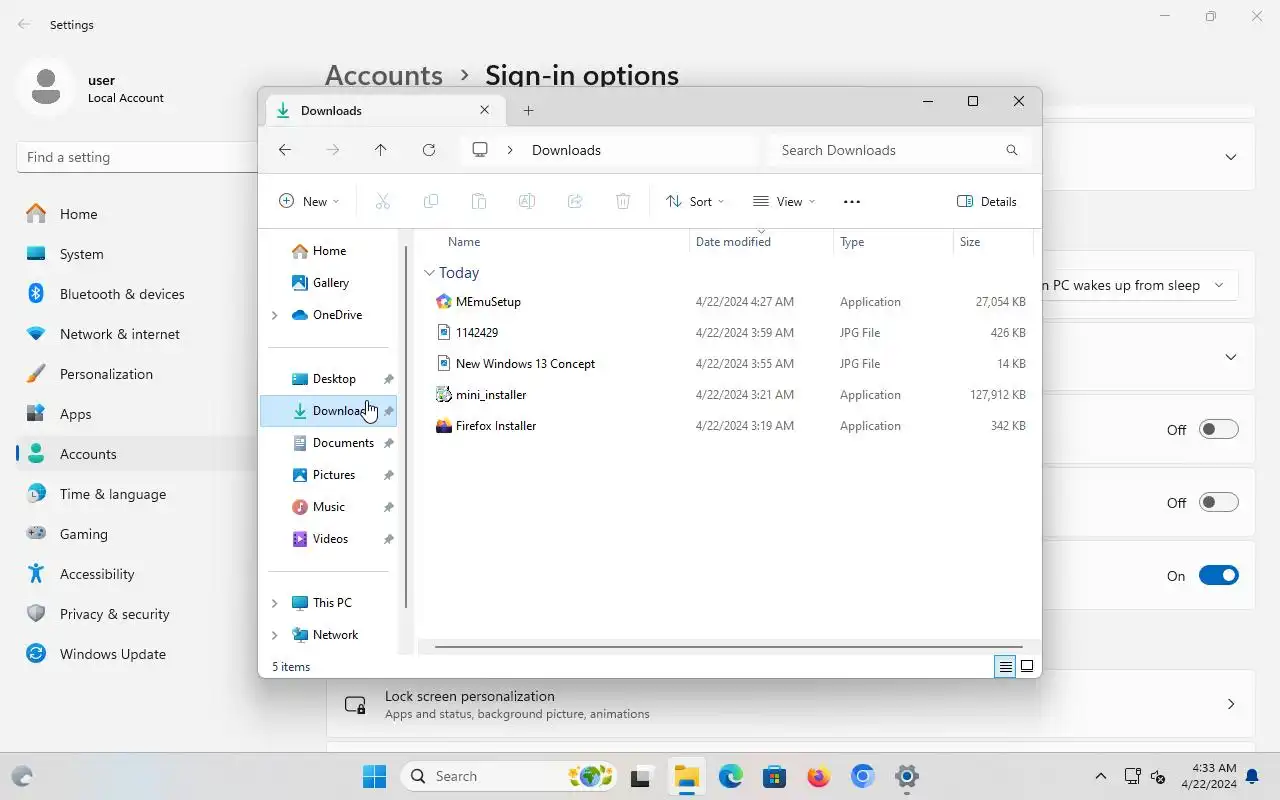
Task: Click the Paste clipboard icon
Action: 479,201
